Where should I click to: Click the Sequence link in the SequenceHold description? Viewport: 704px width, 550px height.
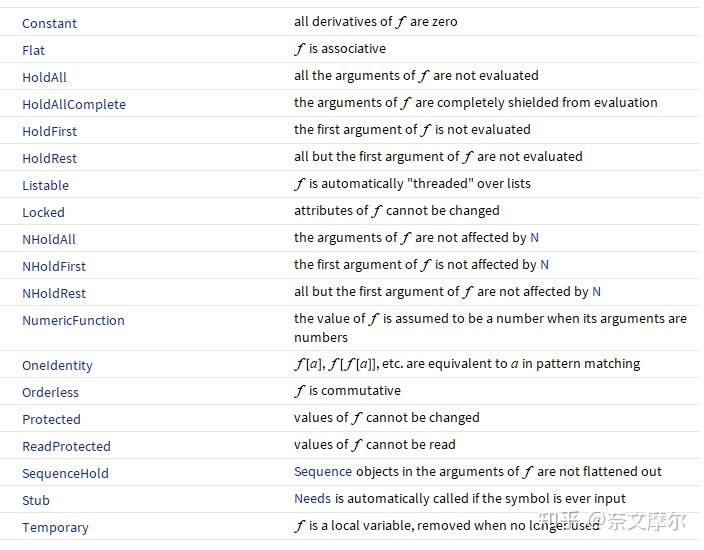point(323,472)
